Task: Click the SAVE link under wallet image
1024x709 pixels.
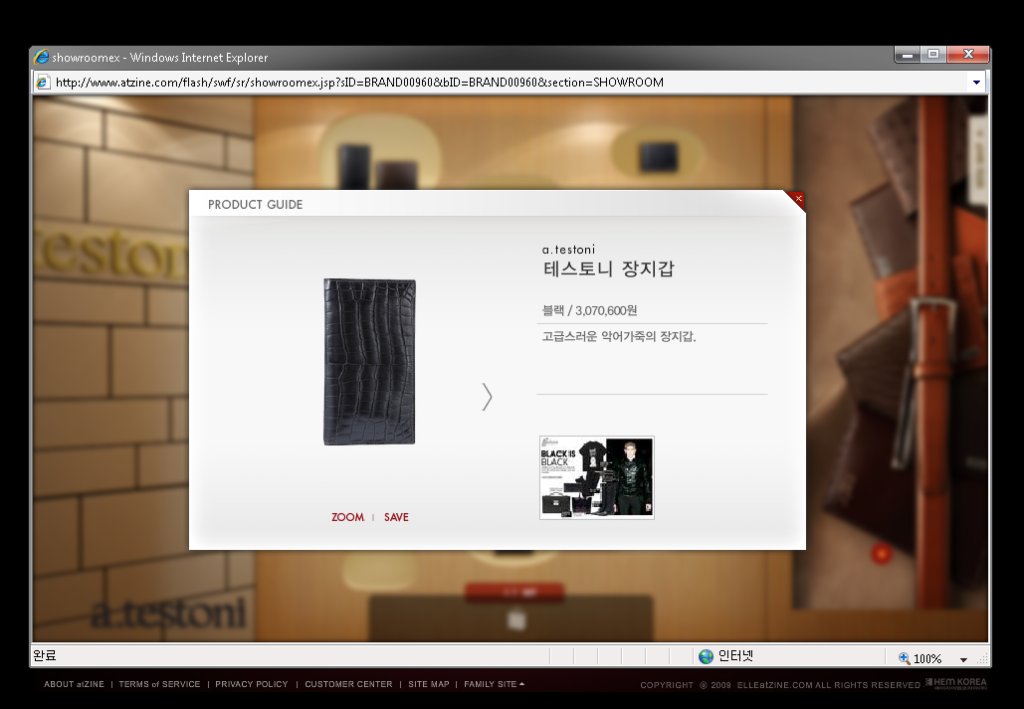Action: 396,517
